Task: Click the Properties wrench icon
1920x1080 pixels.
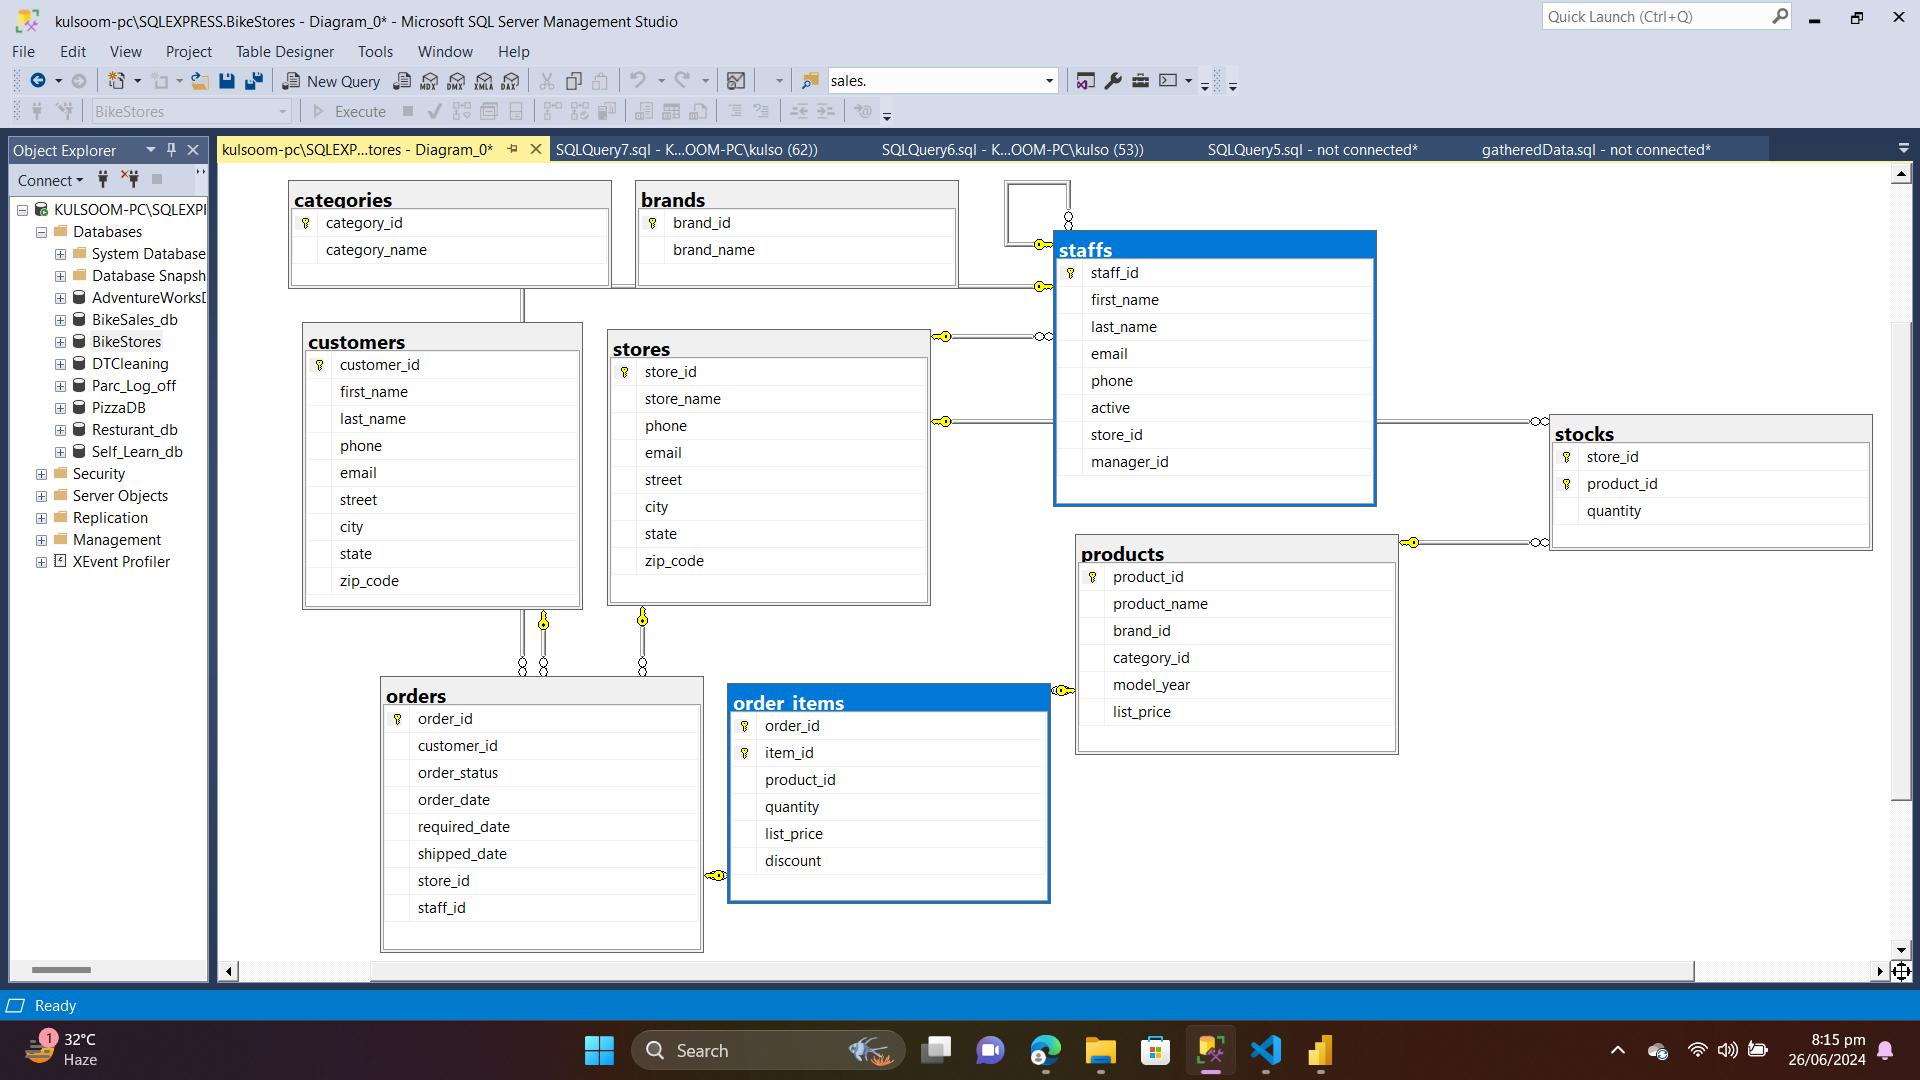Action: click(x=1113, y=81)
